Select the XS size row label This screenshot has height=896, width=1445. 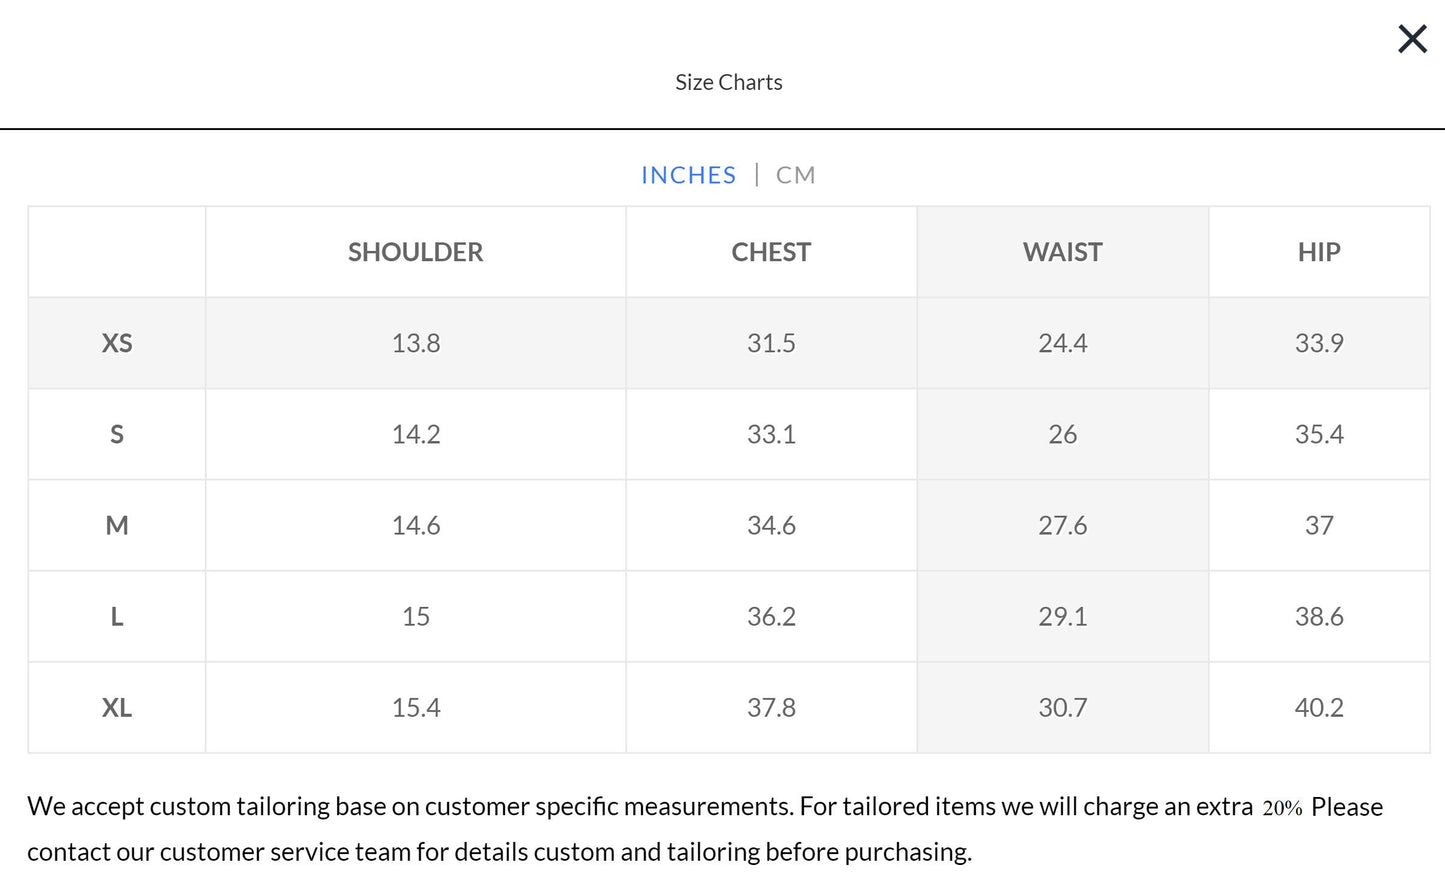[117, 343]
